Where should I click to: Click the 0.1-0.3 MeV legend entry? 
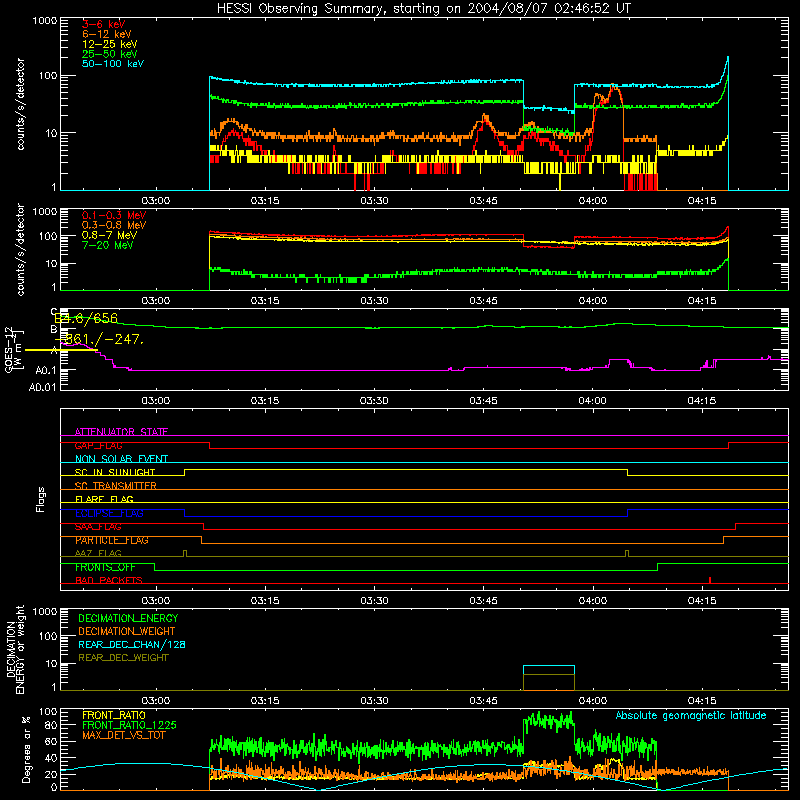114,215
